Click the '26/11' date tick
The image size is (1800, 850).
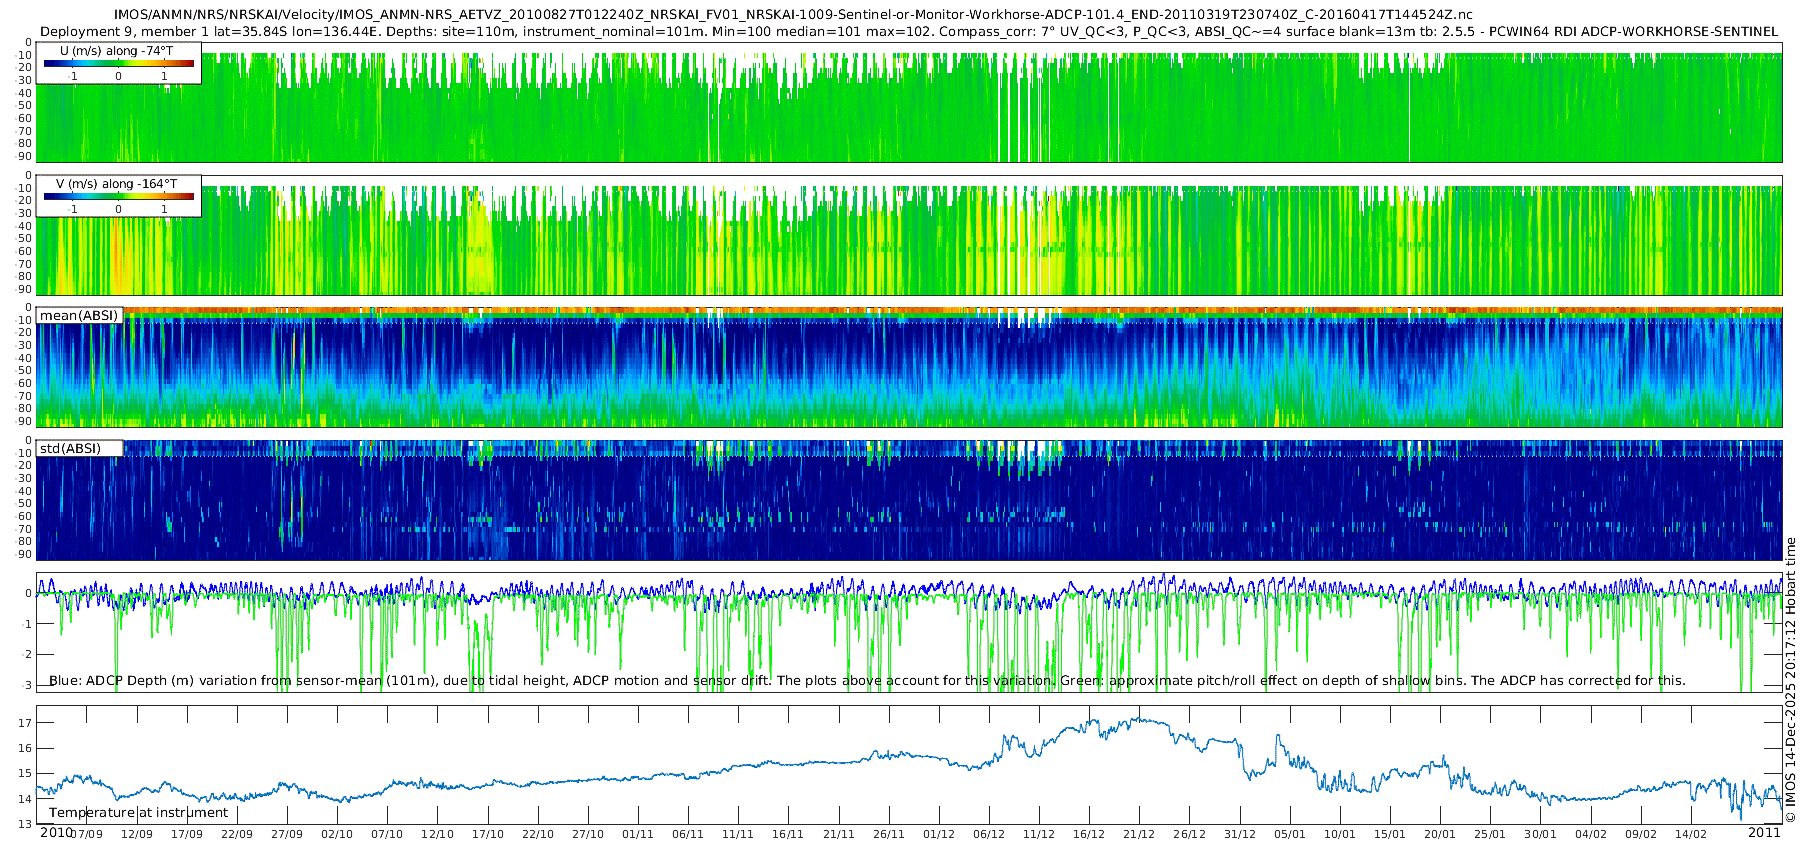(888, 834)
